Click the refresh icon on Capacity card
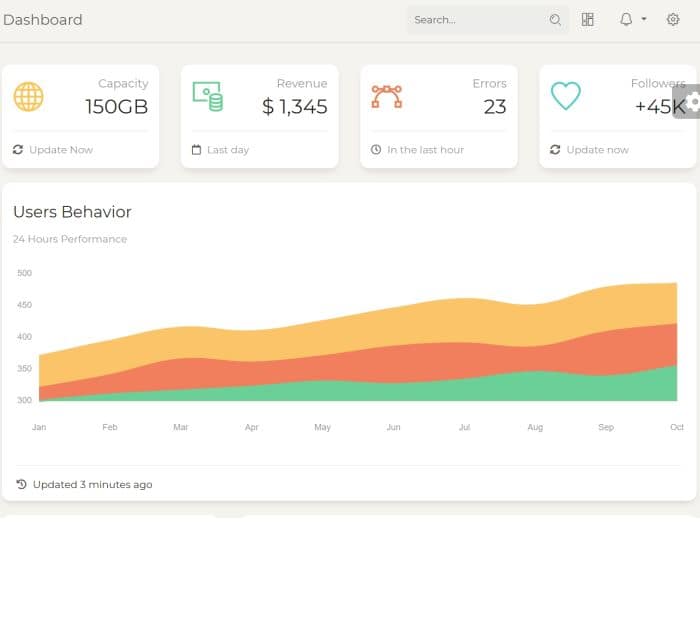This screenshot has width=700, height=630. point(18,150)
